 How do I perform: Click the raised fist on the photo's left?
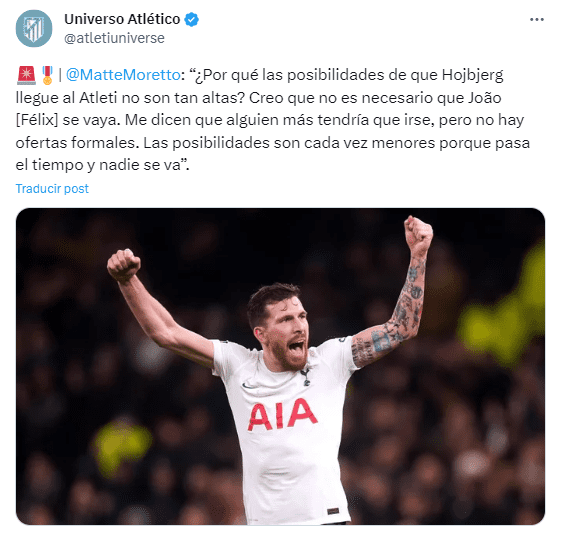pos(123,265)
